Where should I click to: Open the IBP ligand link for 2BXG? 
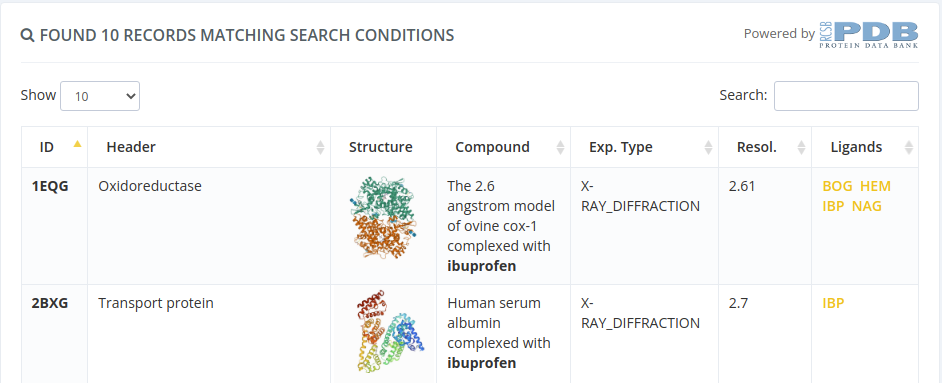(833, 303)
